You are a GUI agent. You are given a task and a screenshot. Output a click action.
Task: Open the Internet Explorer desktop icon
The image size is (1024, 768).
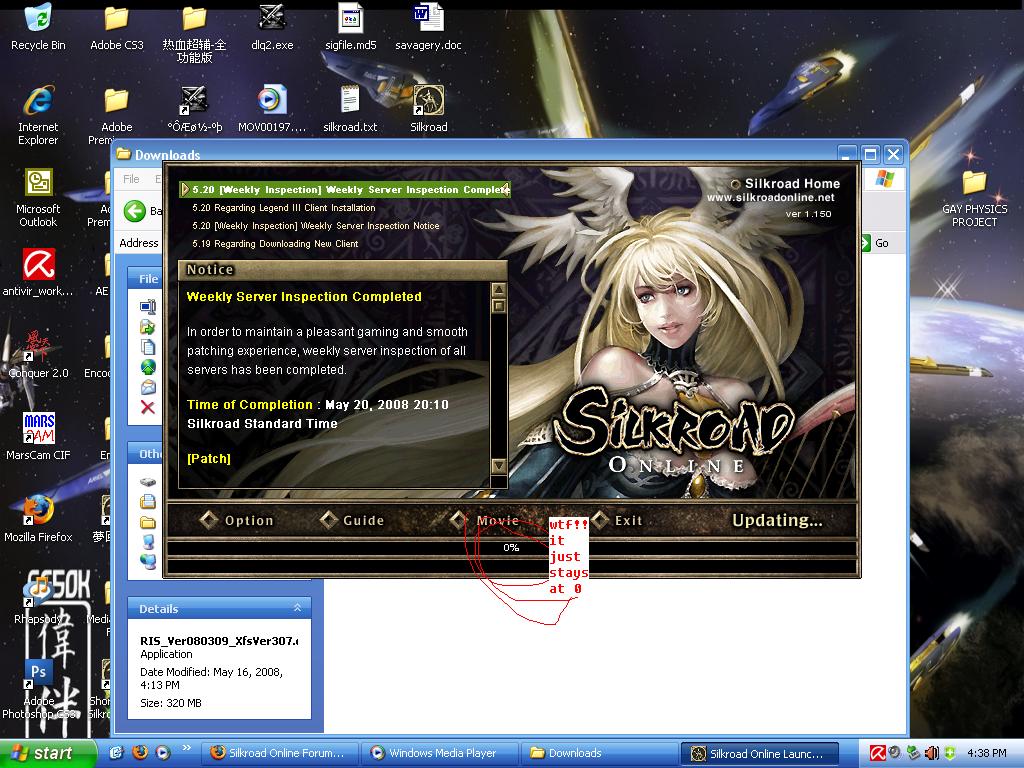38,102
